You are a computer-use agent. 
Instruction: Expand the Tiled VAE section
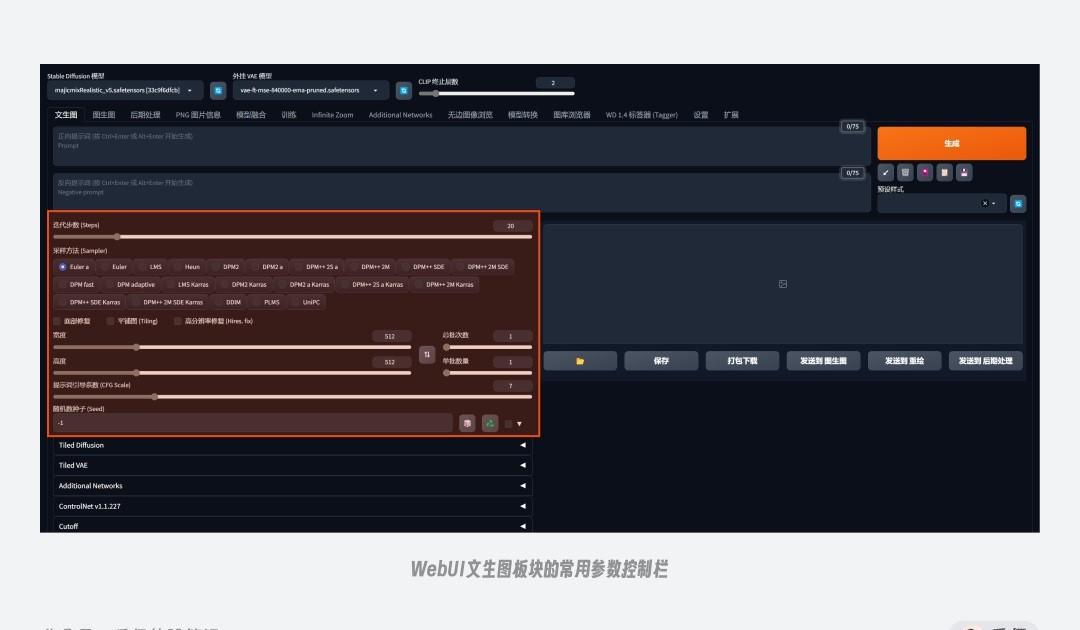292,465
